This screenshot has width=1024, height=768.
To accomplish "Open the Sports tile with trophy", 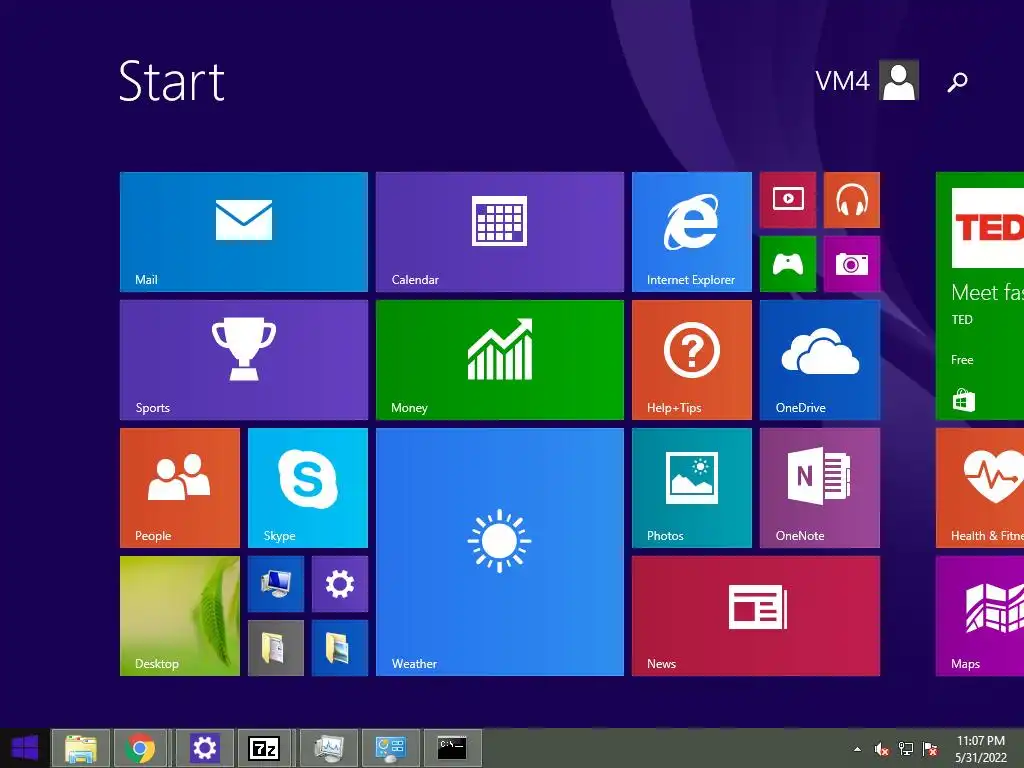I will [244, 360].
